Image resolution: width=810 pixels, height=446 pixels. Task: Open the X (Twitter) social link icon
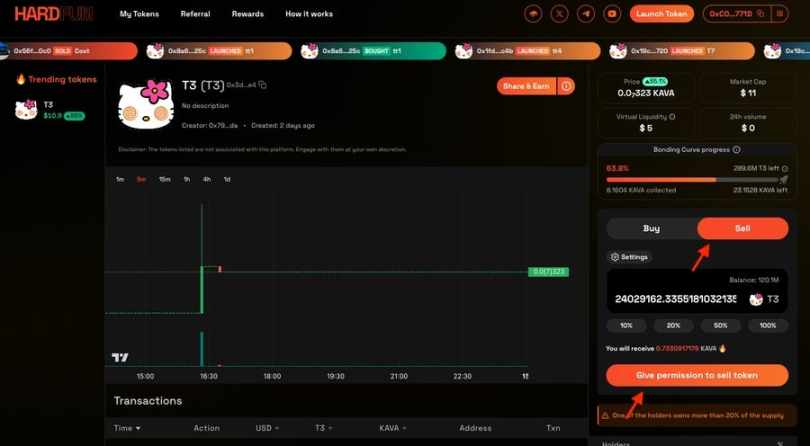[x=559, y=14]
